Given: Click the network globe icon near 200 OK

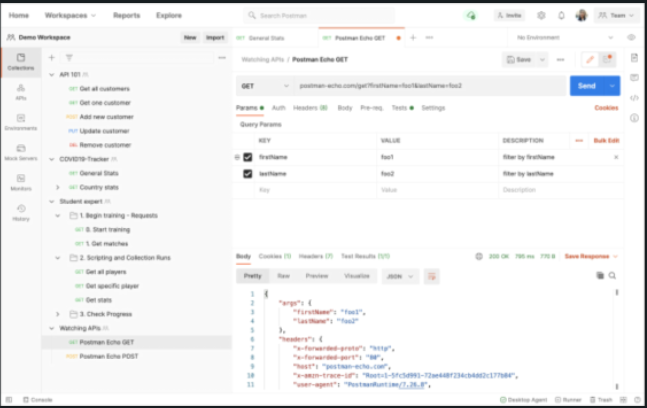Looking at the screenshot, I should [x=479, y=257].
